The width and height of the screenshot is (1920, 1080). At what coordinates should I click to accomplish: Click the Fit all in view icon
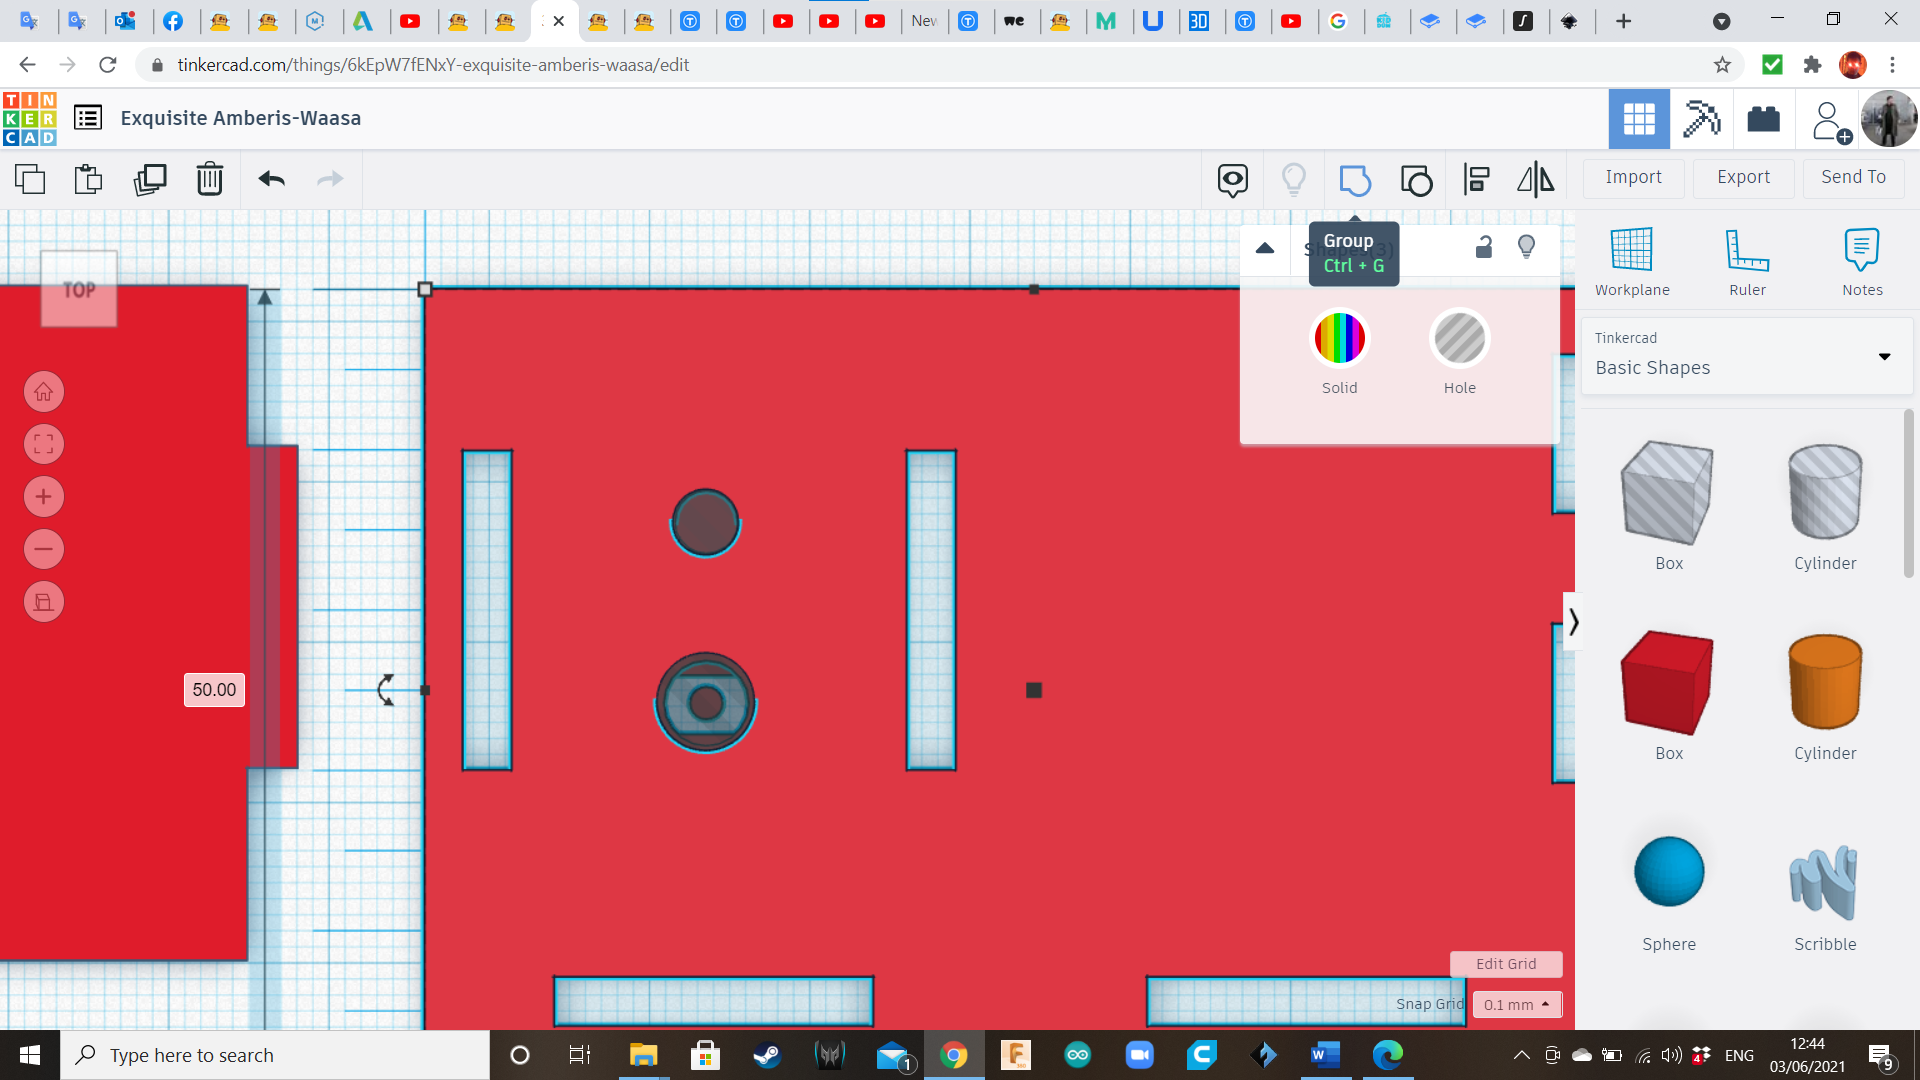[44, 444]
